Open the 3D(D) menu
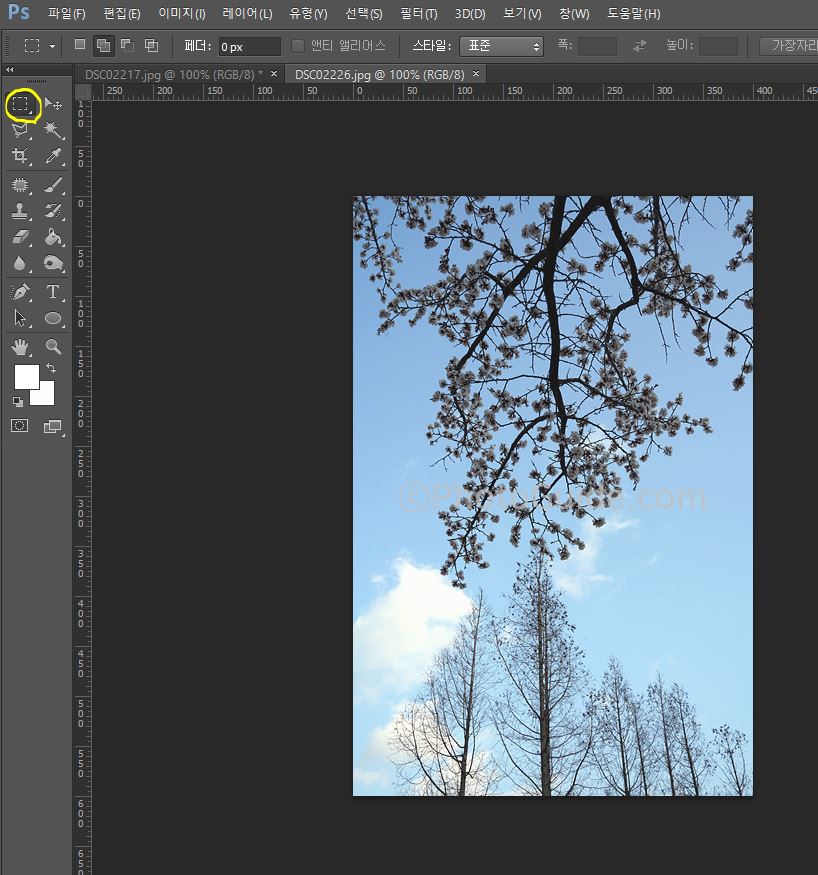Image resolution: width=818 pixels, height=875 pixels. (x=470, y=13)
